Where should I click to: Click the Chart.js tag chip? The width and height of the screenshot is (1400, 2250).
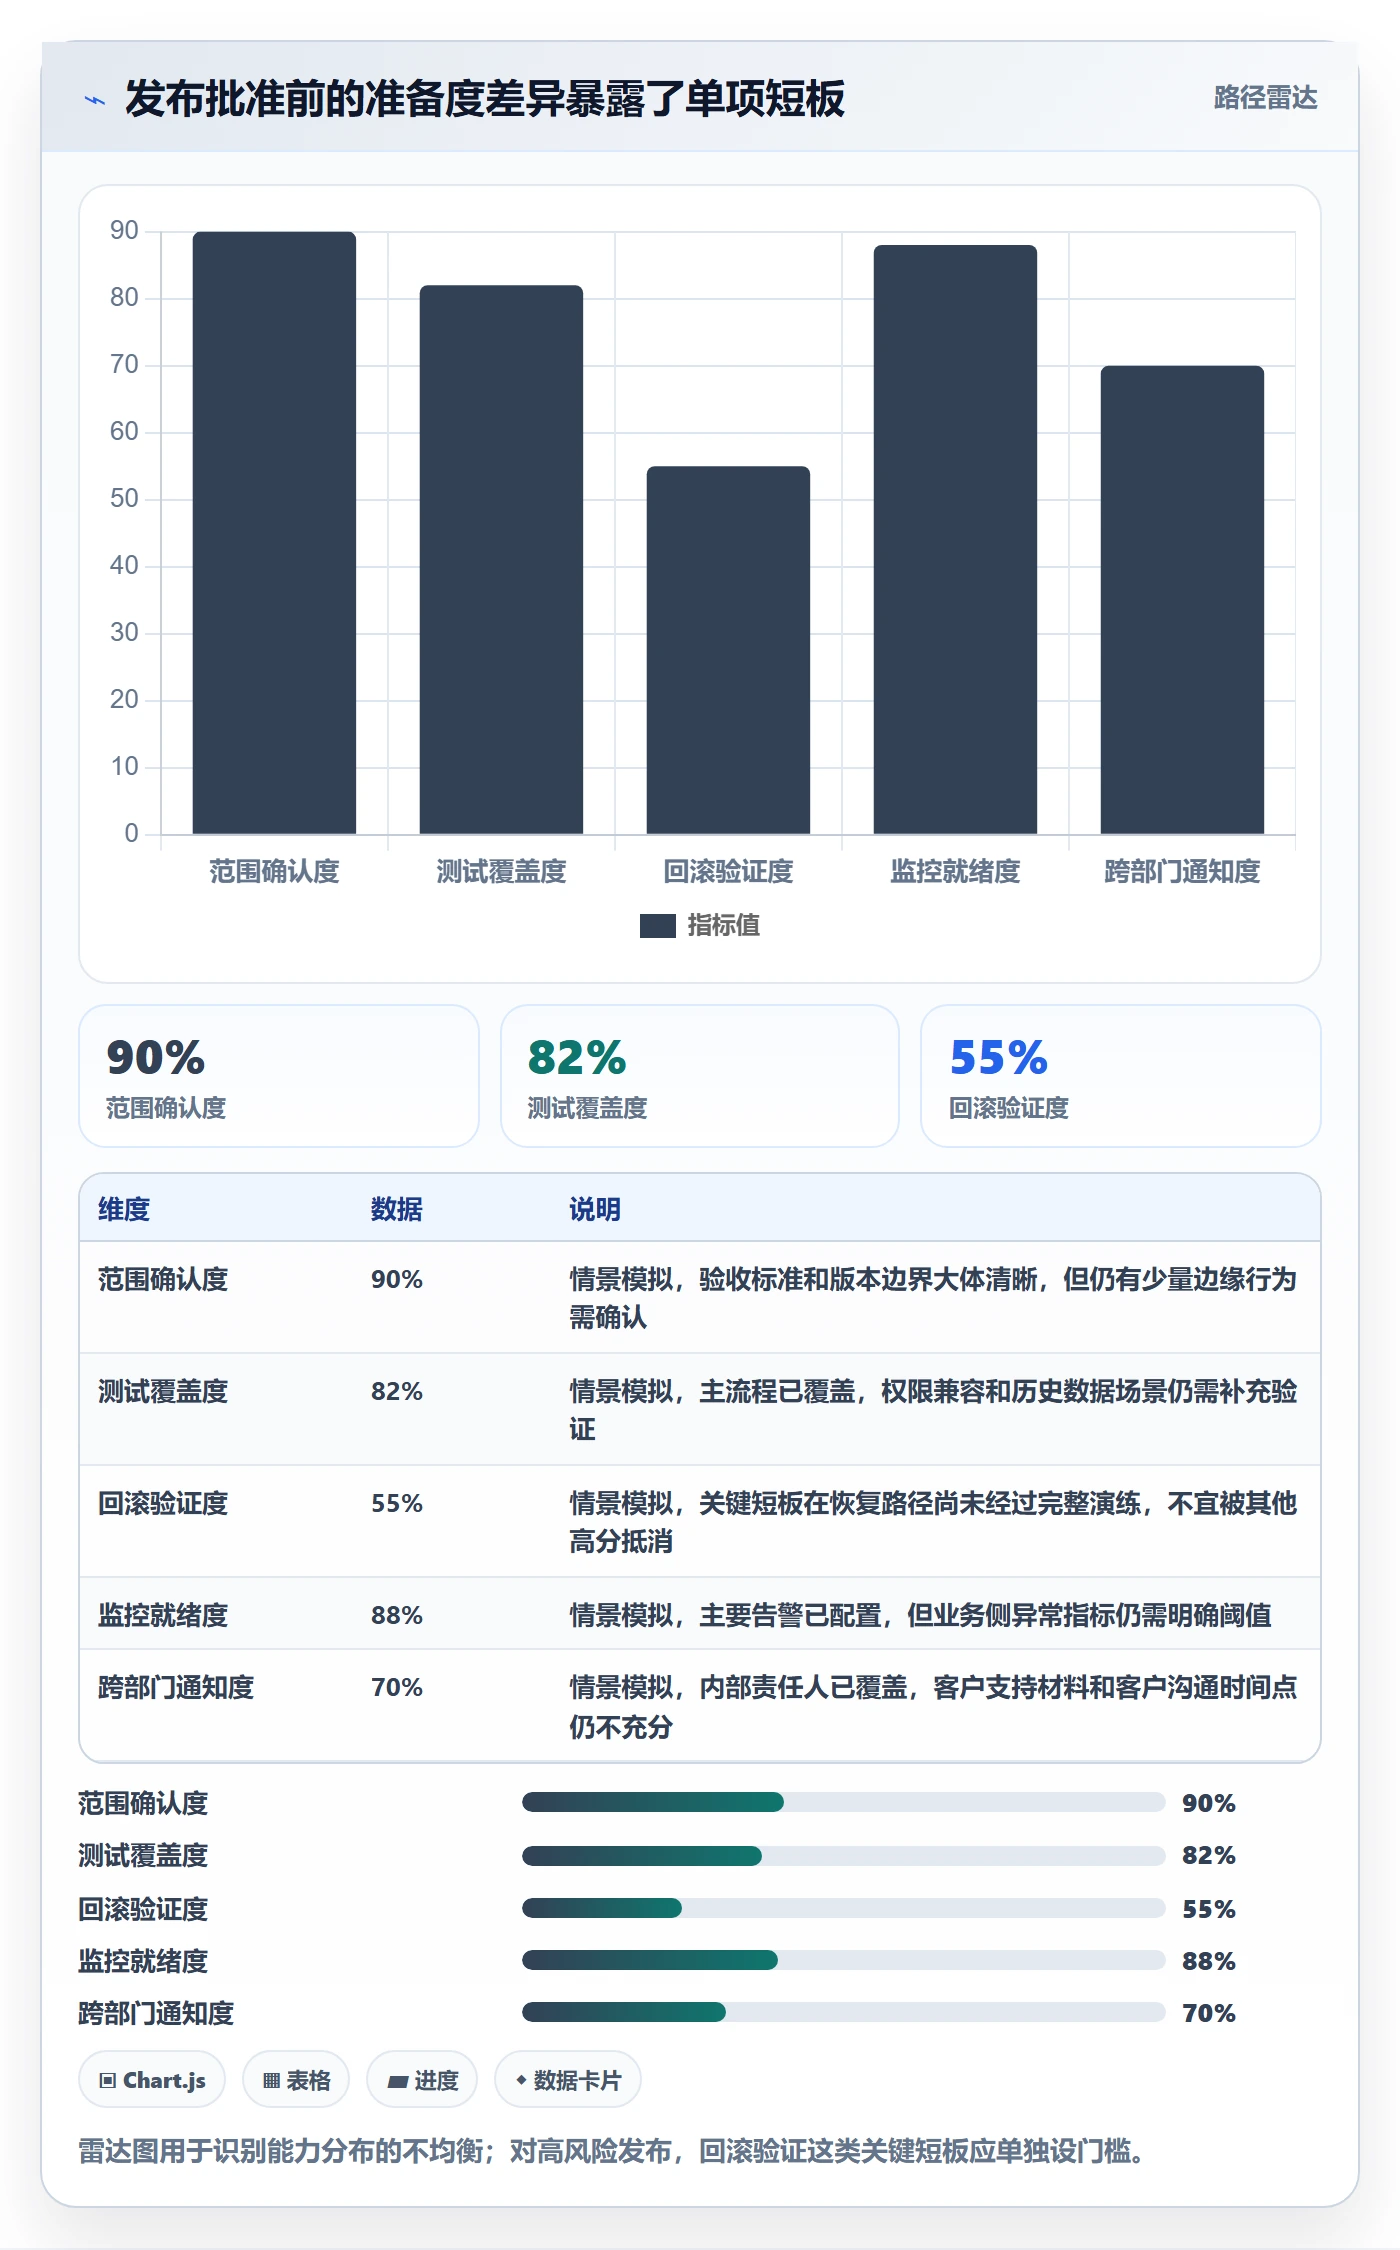[x=152, y=2080]
